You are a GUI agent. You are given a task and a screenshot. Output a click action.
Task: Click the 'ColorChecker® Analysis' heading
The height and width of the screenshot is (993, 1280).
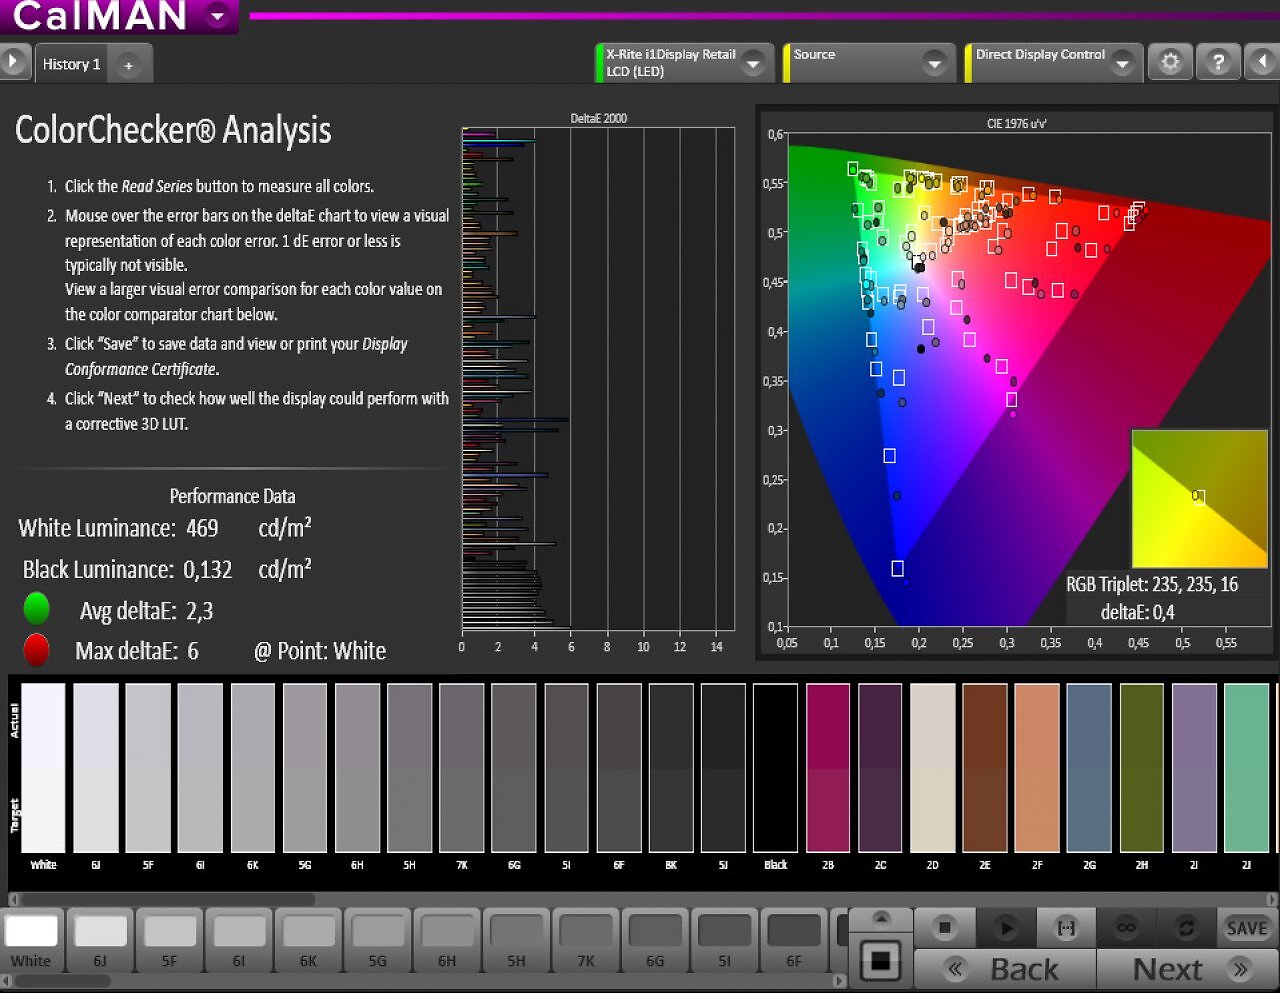173,130
